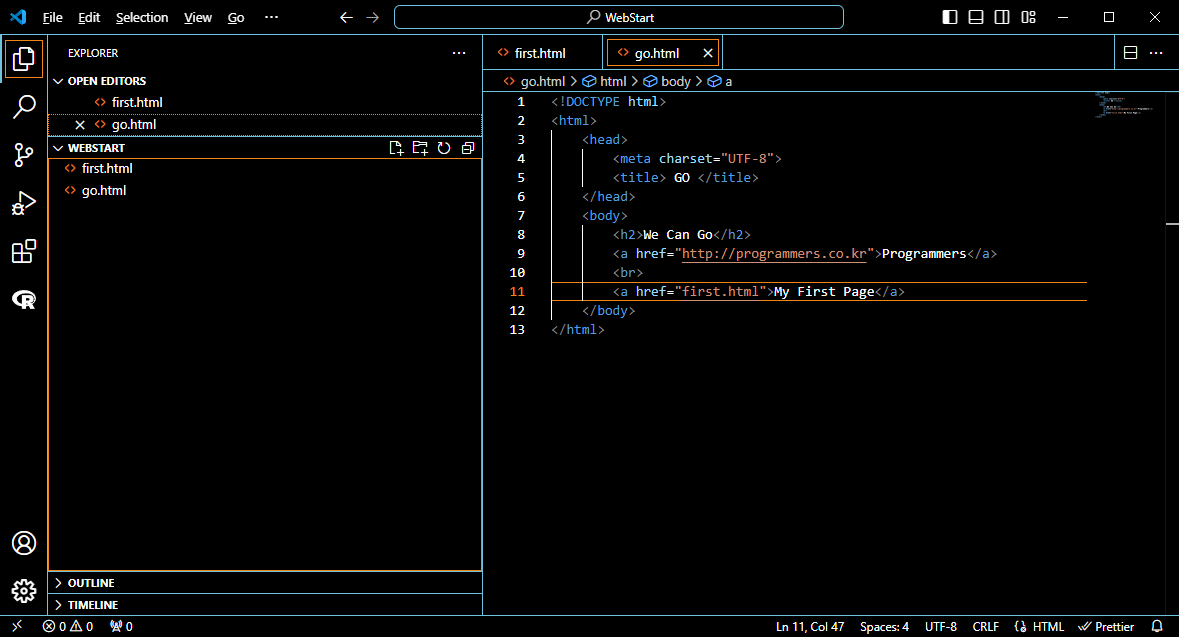Viewport: 1179px width, 637px height.
Task: Change HTML language mode in status bar
Action: tap(1048, 626)
